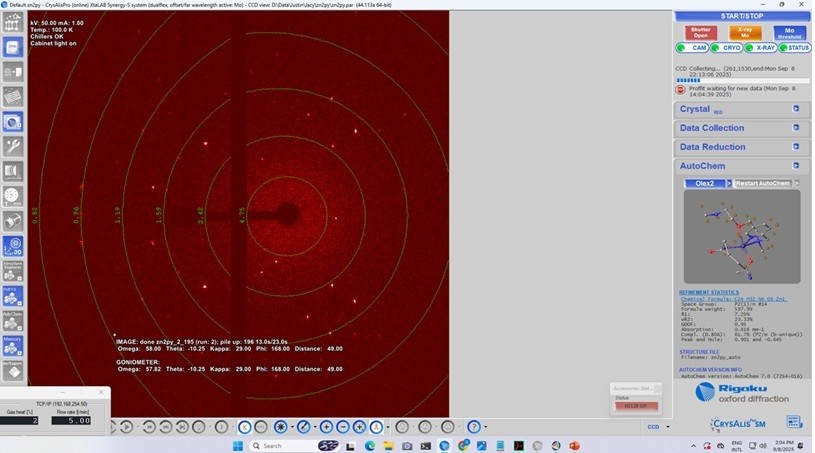Open the Memory sidebar icon
Image resolution: width=815 pixels, height=453 pixels.
13,345
